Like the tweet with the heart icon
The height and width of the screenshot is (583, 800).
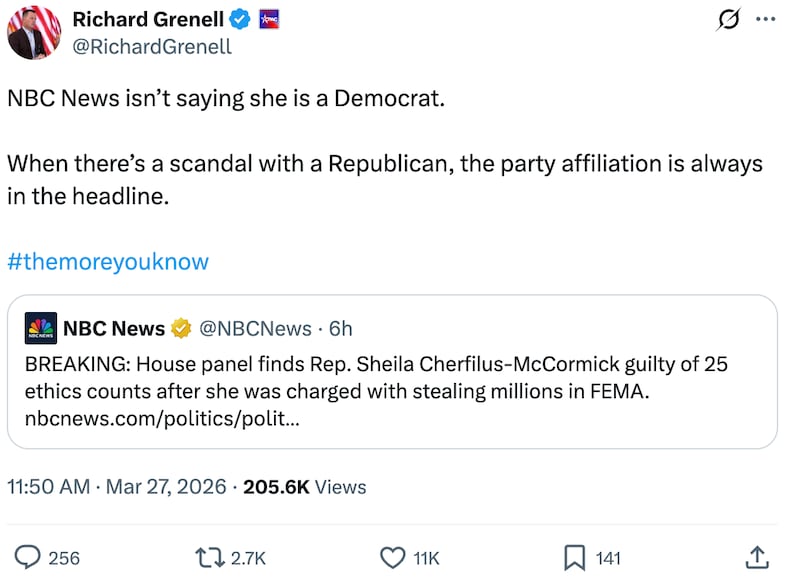(x=393, y=557)
